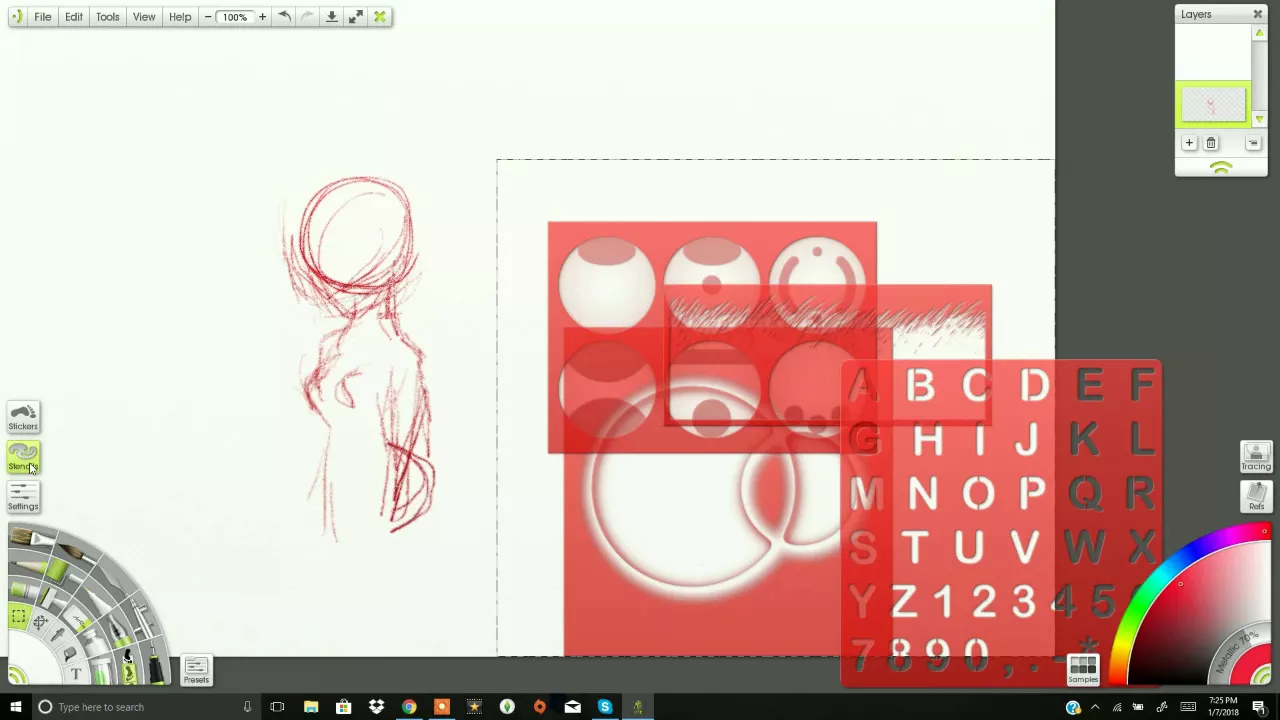
Task: Open the Stickers panel
Action: coord(23,417)
